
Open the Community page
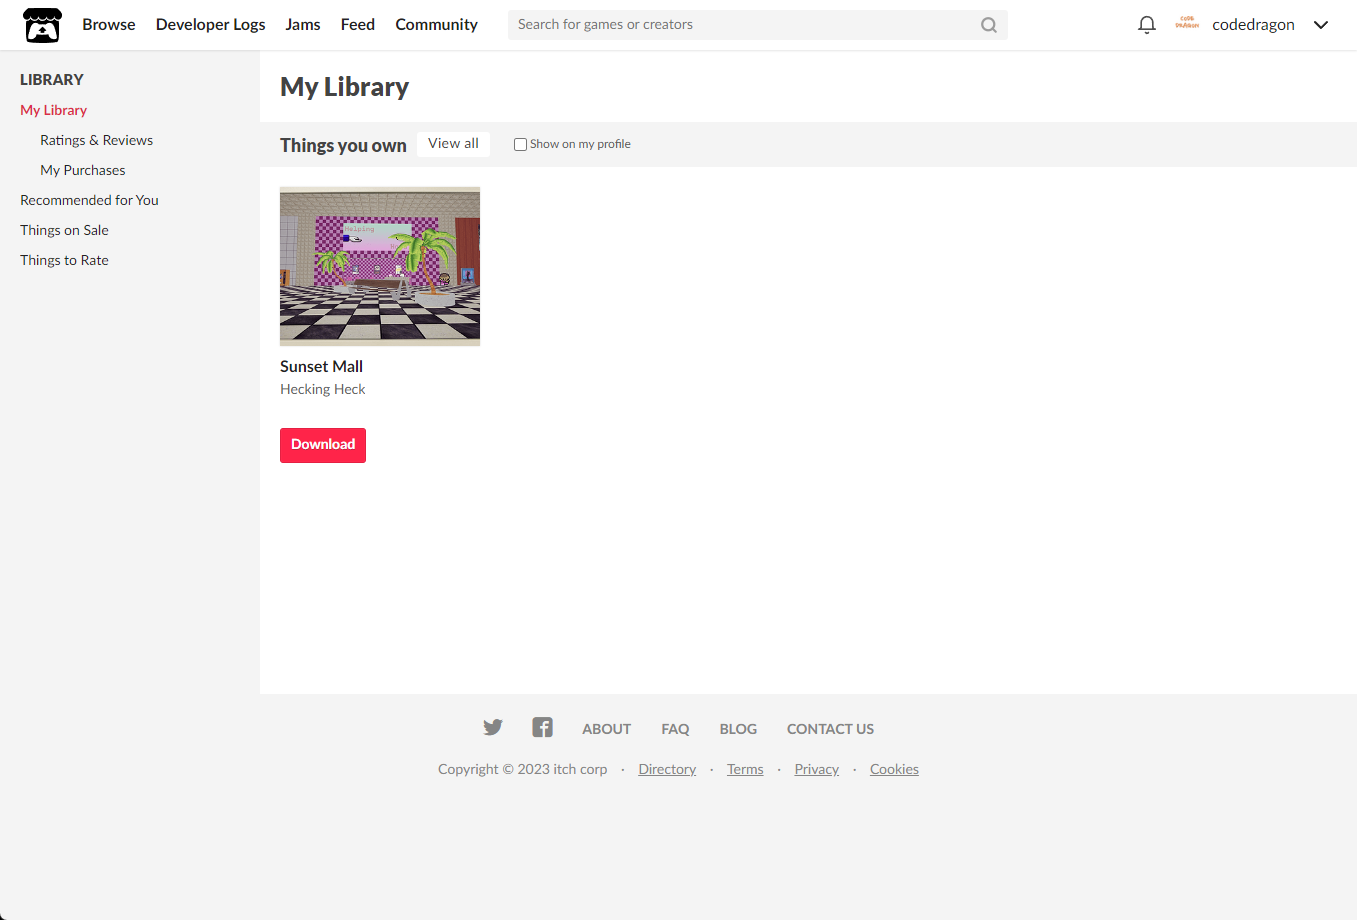pos(436,24)
